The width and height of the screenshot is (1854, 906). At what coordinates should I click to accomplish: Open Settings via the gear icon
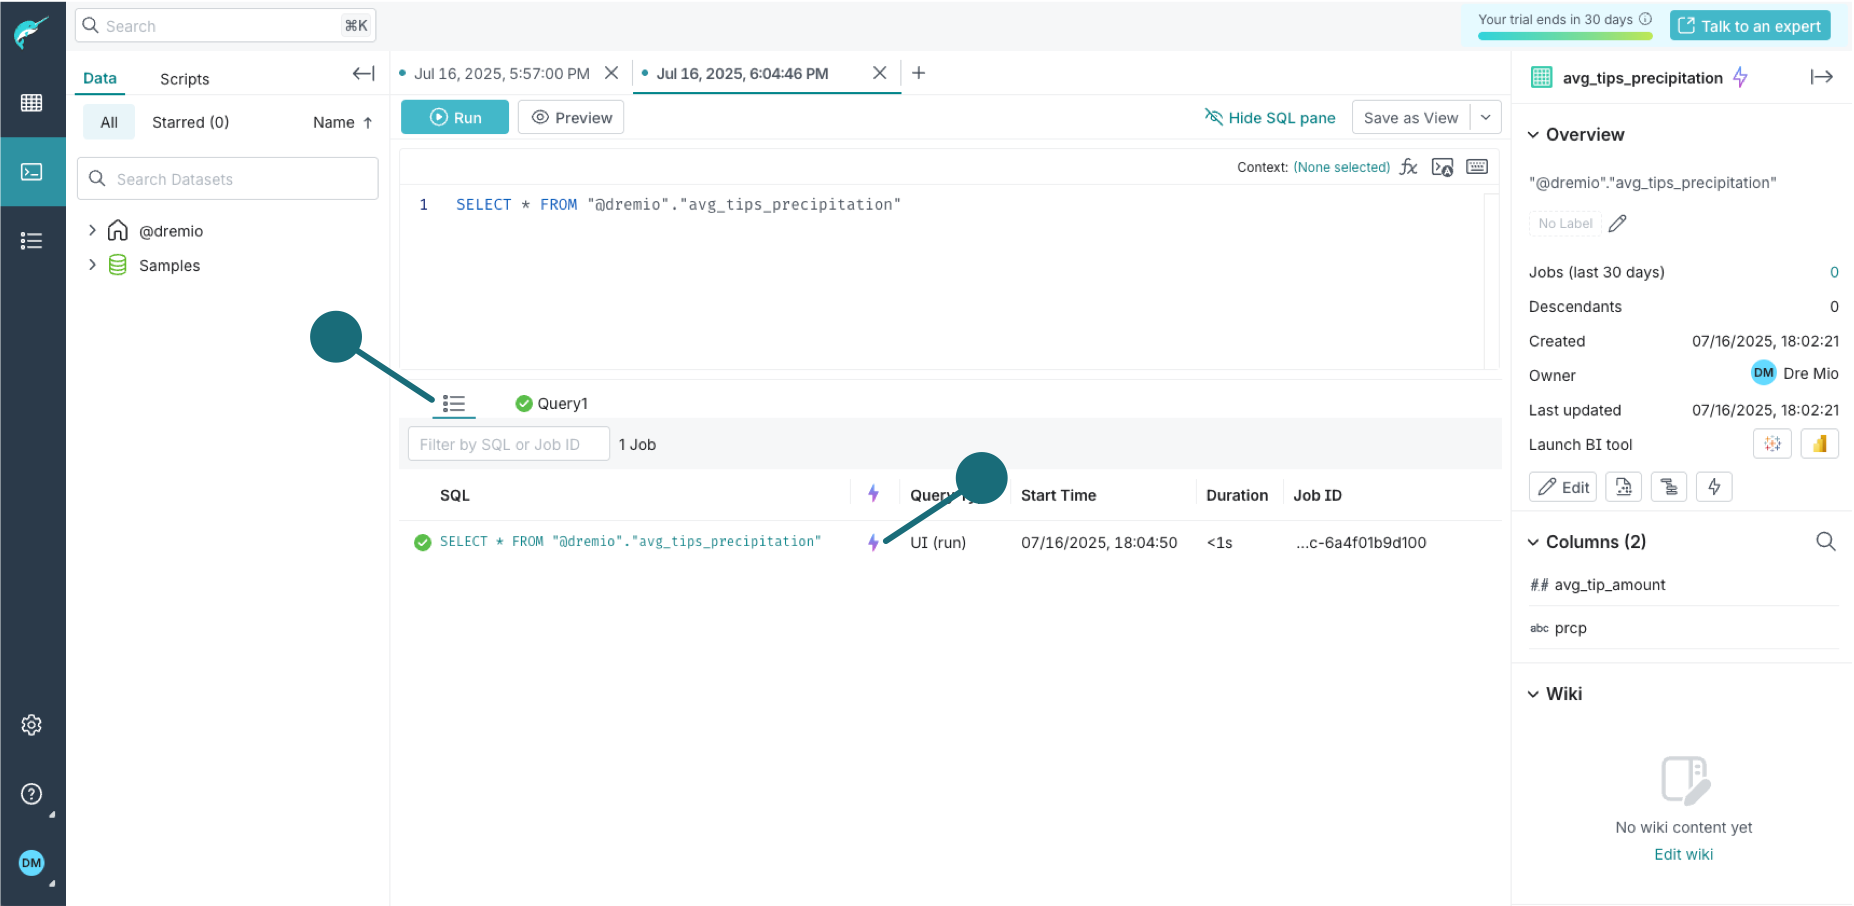click(x=31, y=725)
